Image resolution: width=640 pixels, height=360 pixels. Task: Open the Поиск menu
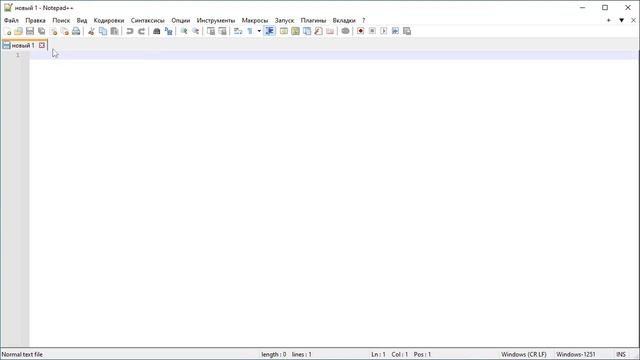[x=61, y=20]
